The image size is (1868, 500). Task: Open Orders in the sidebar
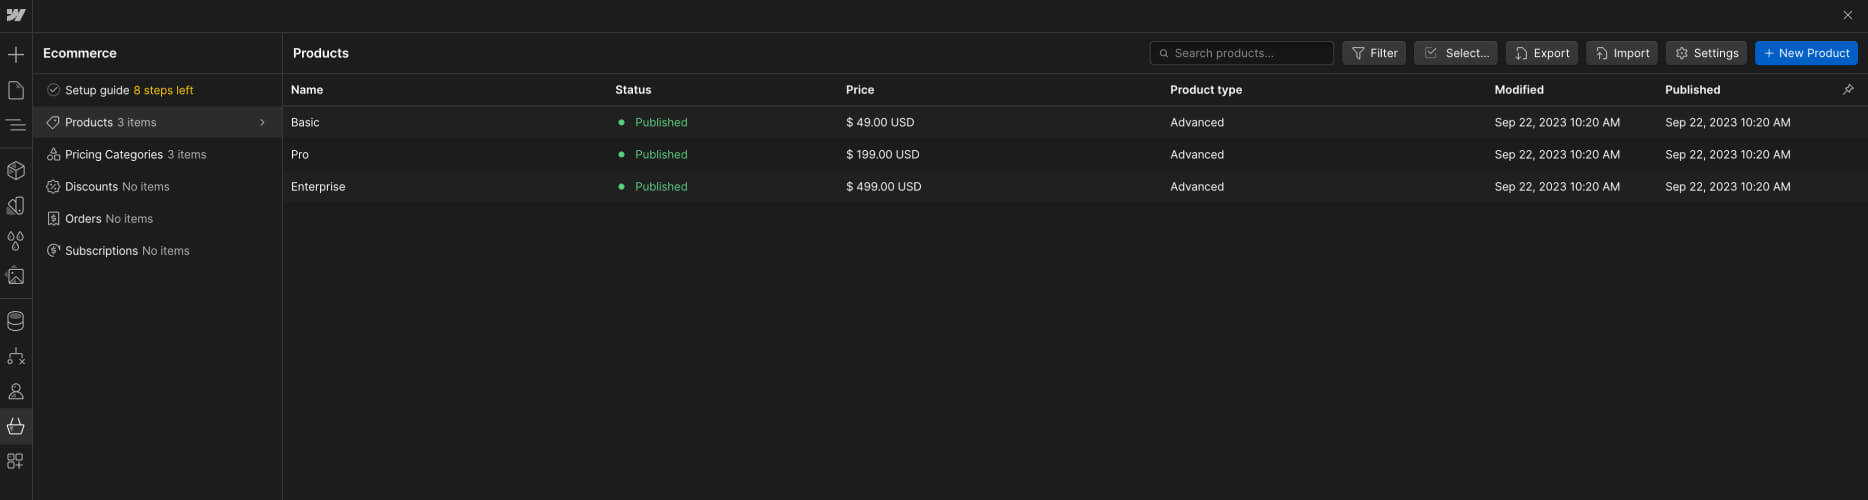point(157,218)
